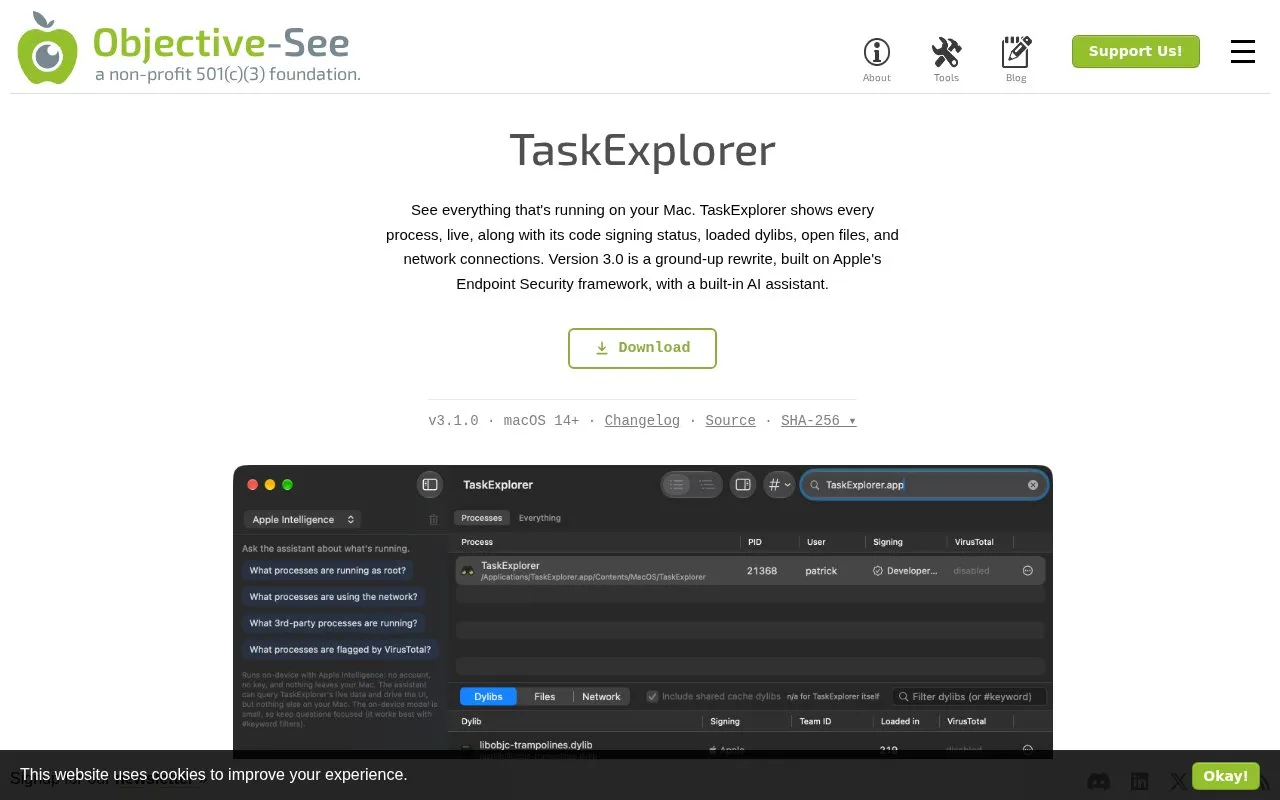Click the LinkedIn icon in footer
The image size is (1280, 800).
tap(1139, 781)
